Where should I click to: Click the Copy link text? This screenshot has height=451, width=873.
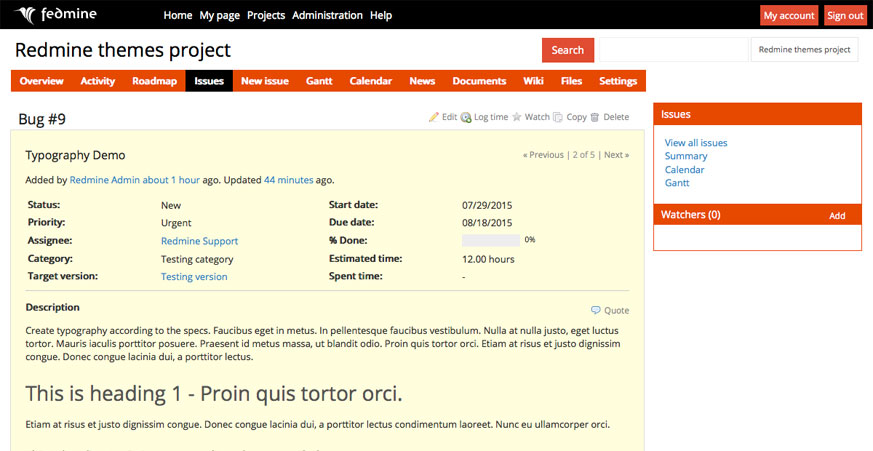tap(576, 117)
